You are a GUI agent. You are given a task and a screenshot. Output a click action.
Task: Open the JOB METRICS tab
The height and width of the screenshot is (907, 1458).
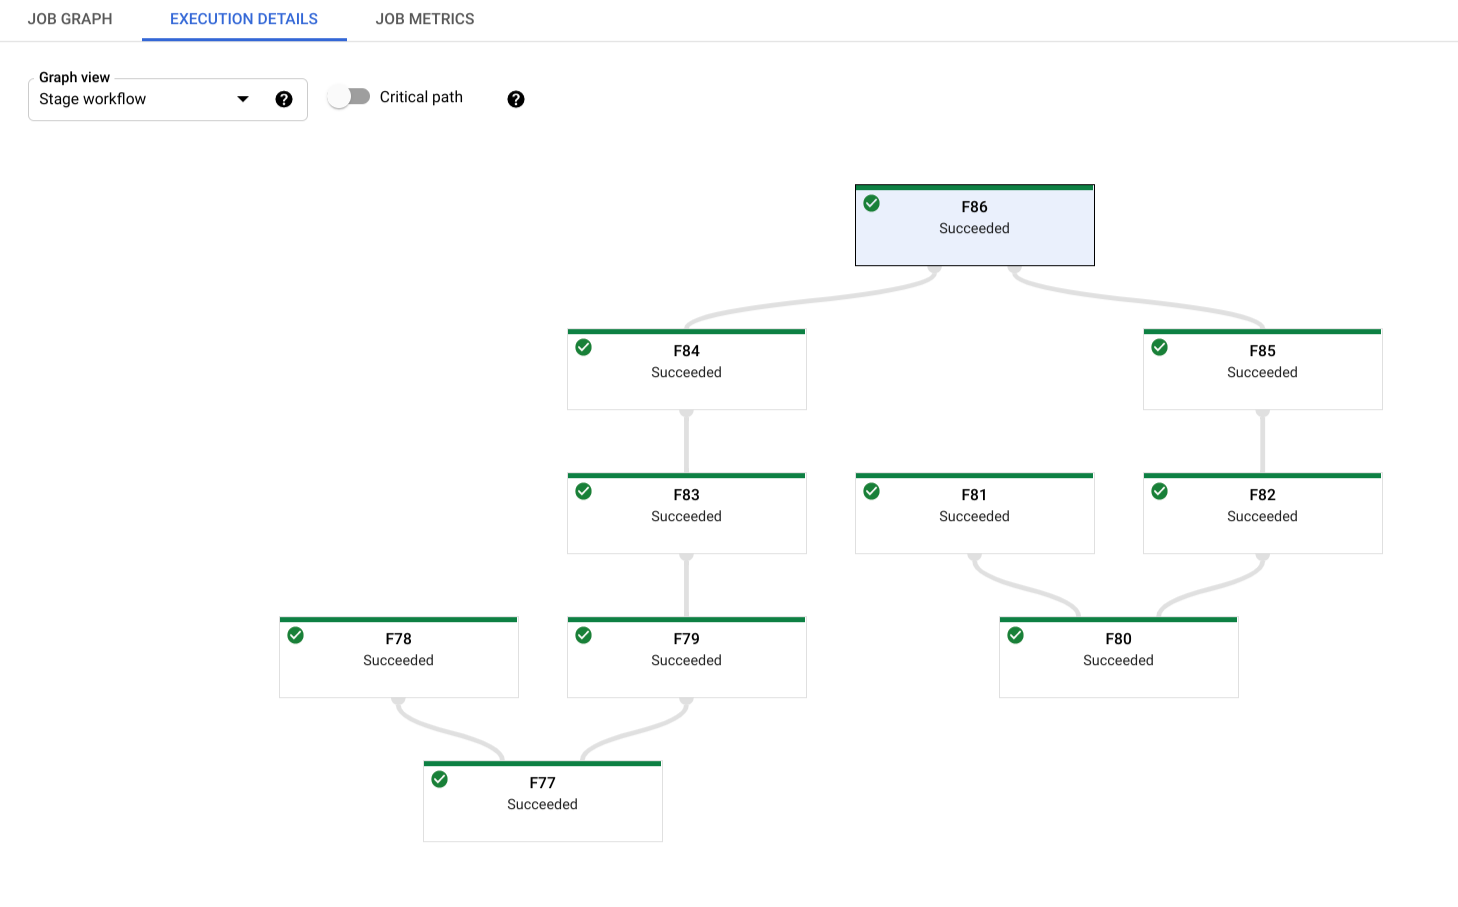pyautogui.click(x=425, y=19)
